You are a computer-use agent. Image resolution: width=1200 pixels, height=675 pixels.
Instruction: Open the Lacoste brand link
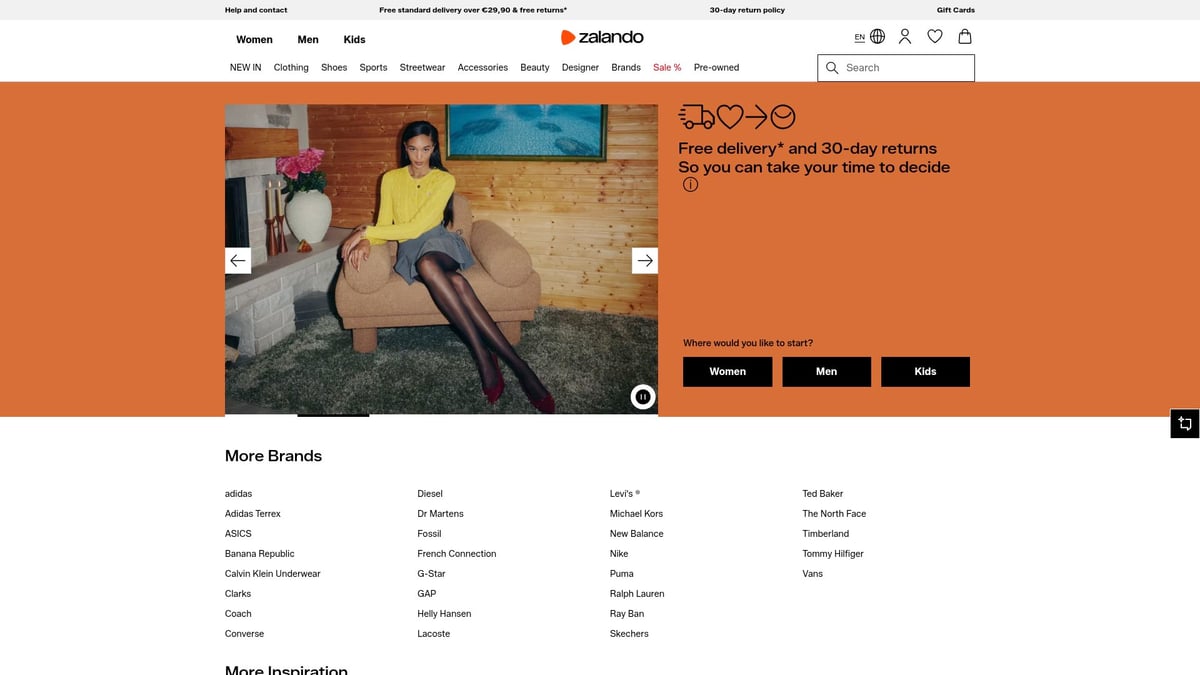[434, 634]
